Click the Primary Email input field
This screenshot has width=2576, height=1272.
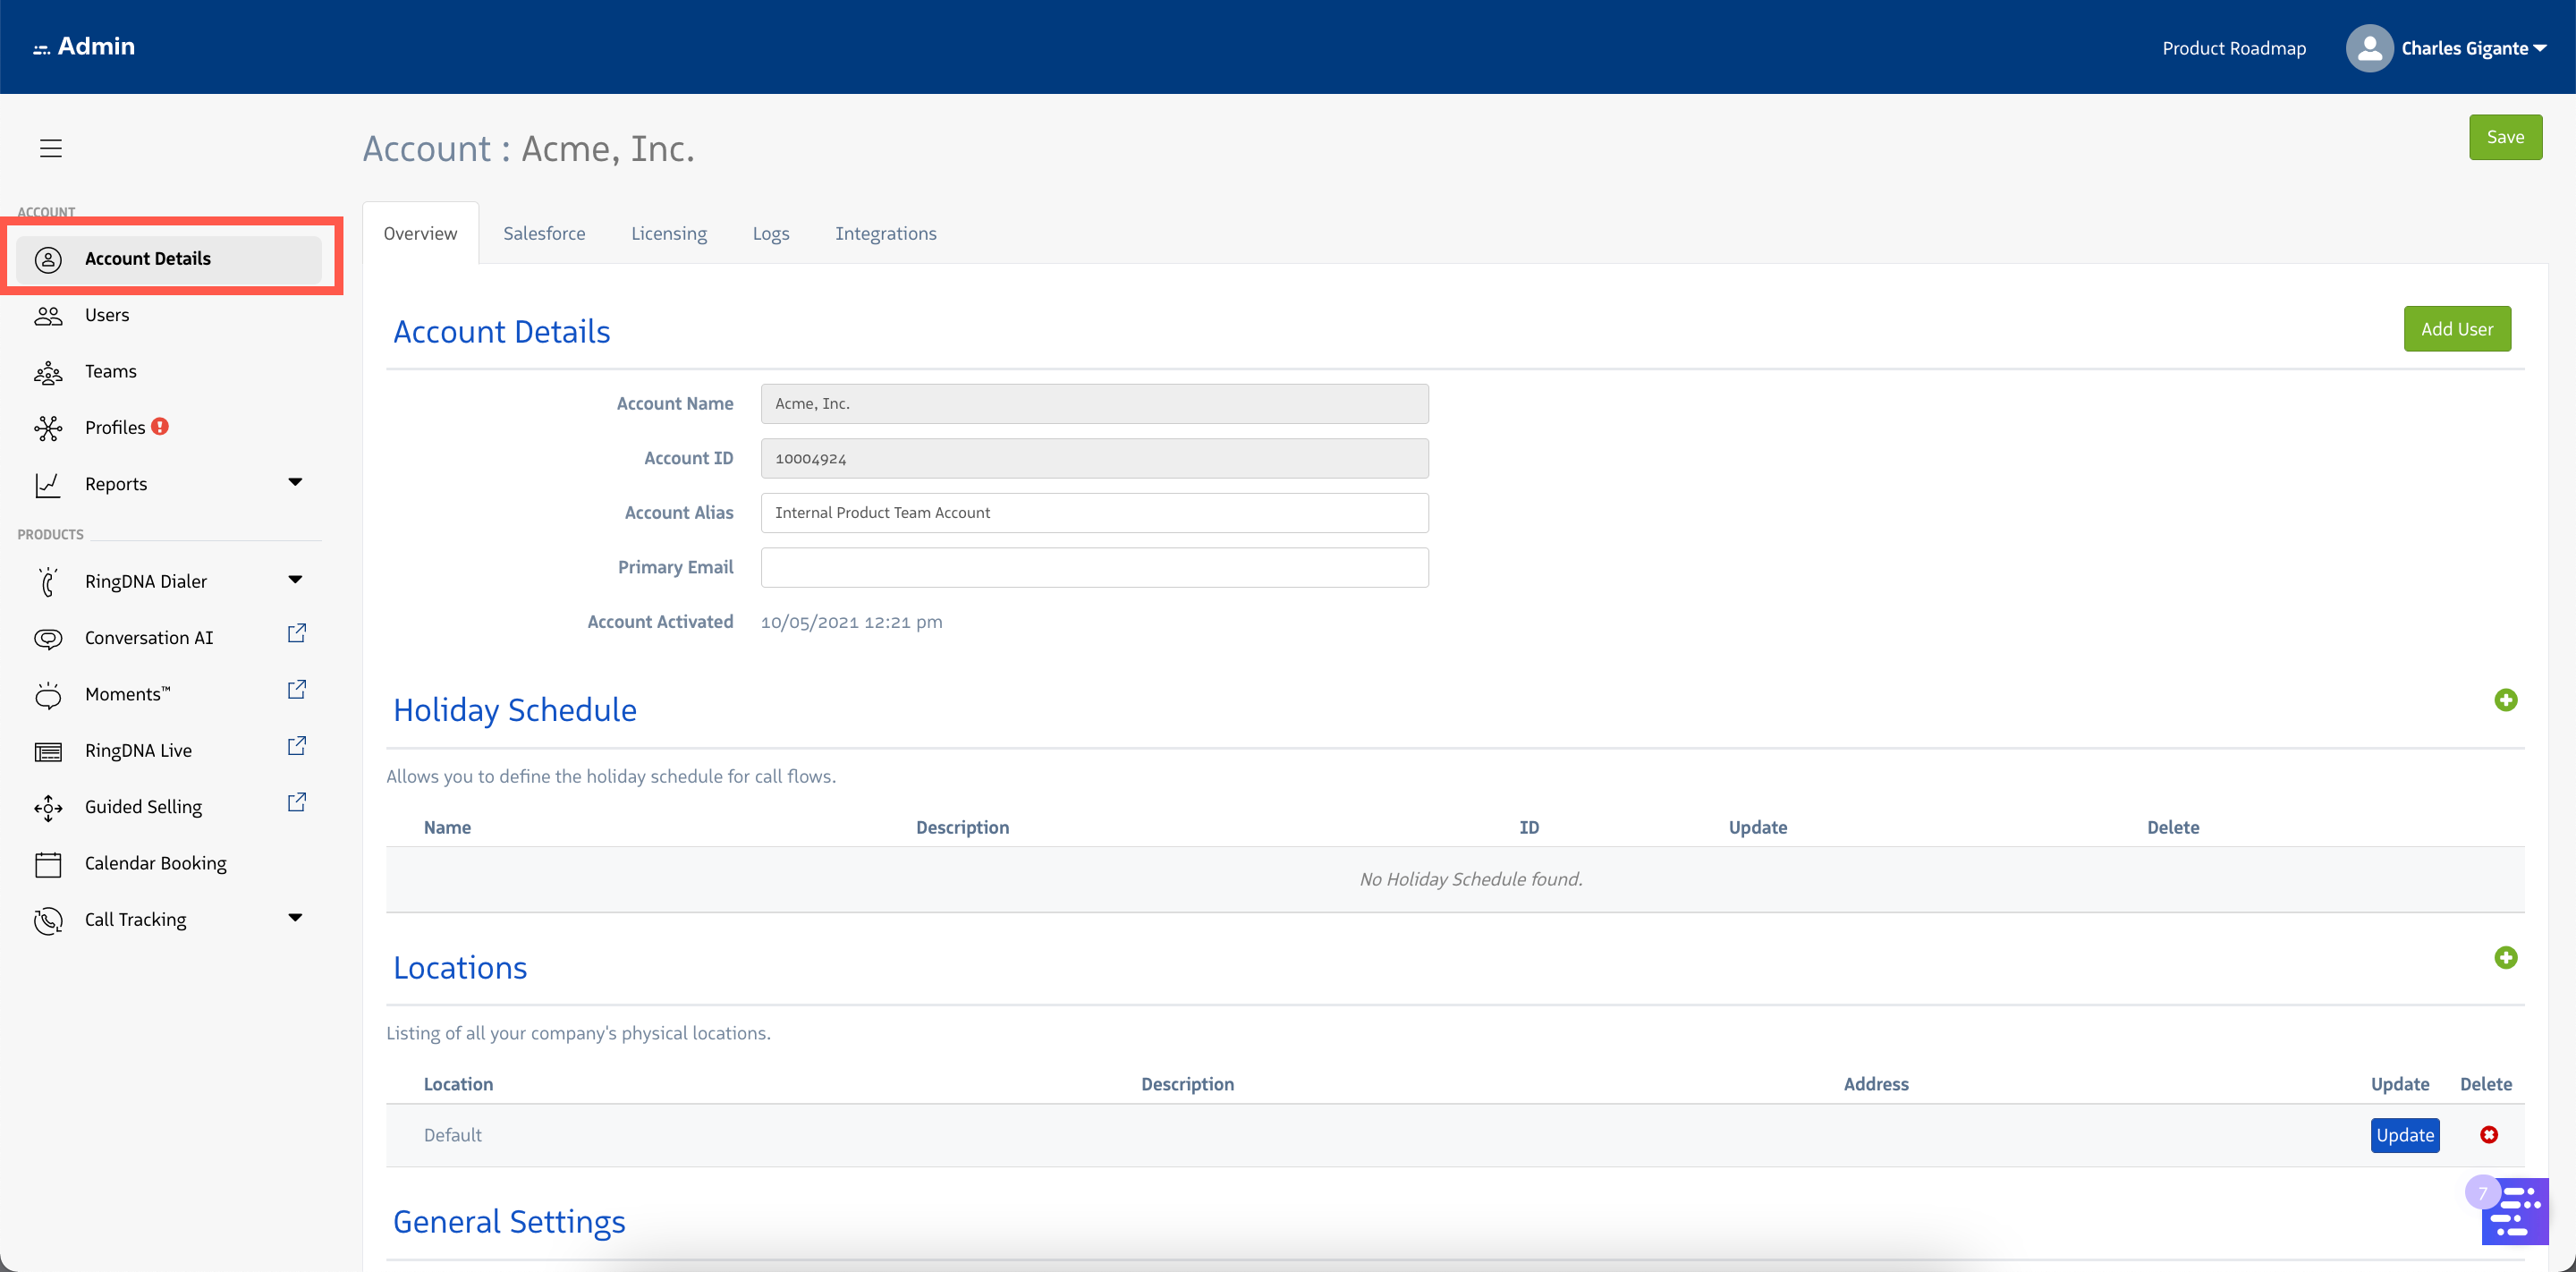click(1094, 567)
